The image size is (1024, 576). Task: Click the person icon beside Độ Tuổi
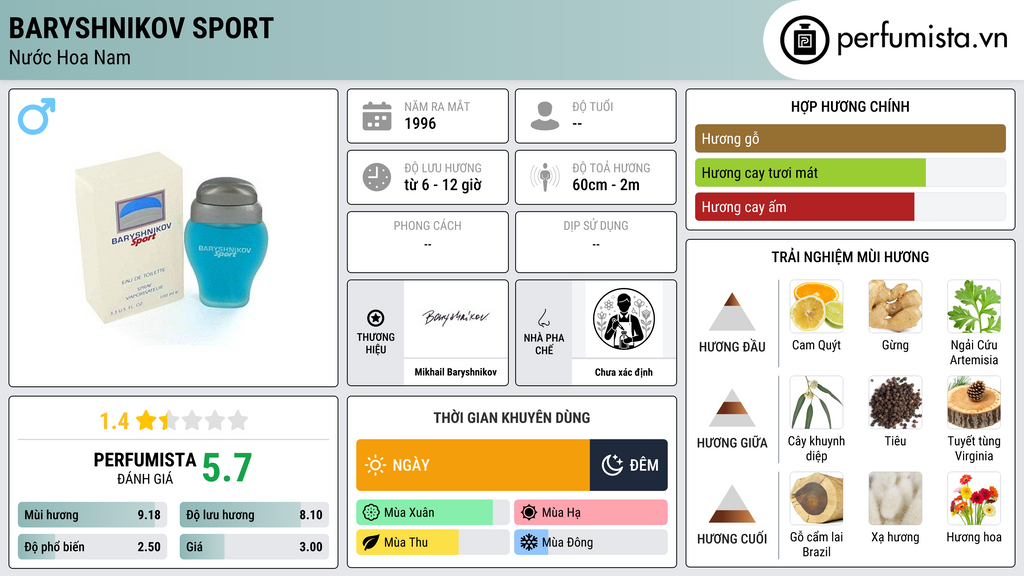coord(545,116)
